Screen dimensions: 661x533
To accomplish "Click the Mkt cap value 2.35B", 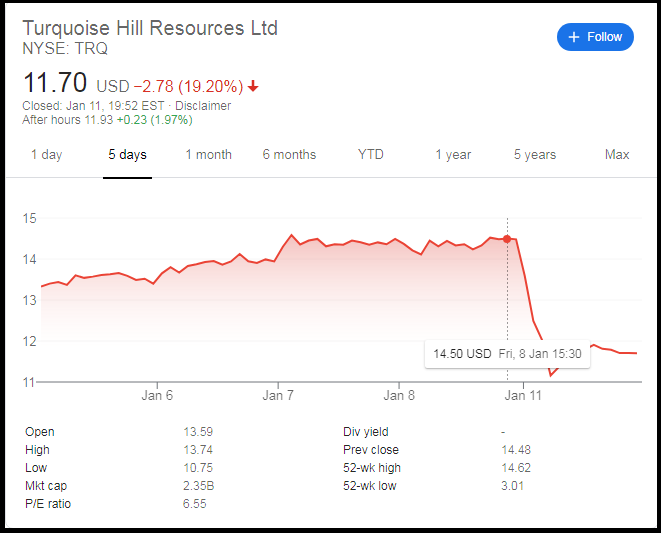I will [x=199, y=486].
